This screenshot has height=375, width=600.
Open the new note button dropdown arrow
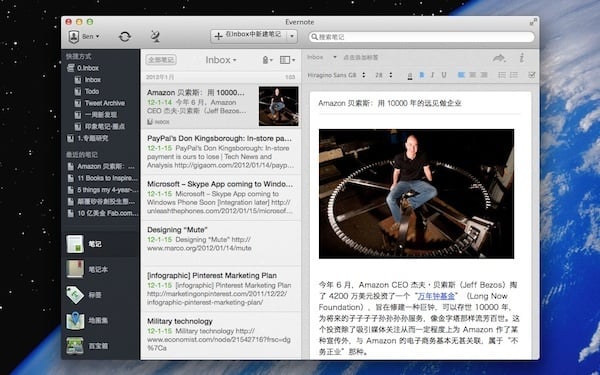pyautogui.click(x=292, y=36)
